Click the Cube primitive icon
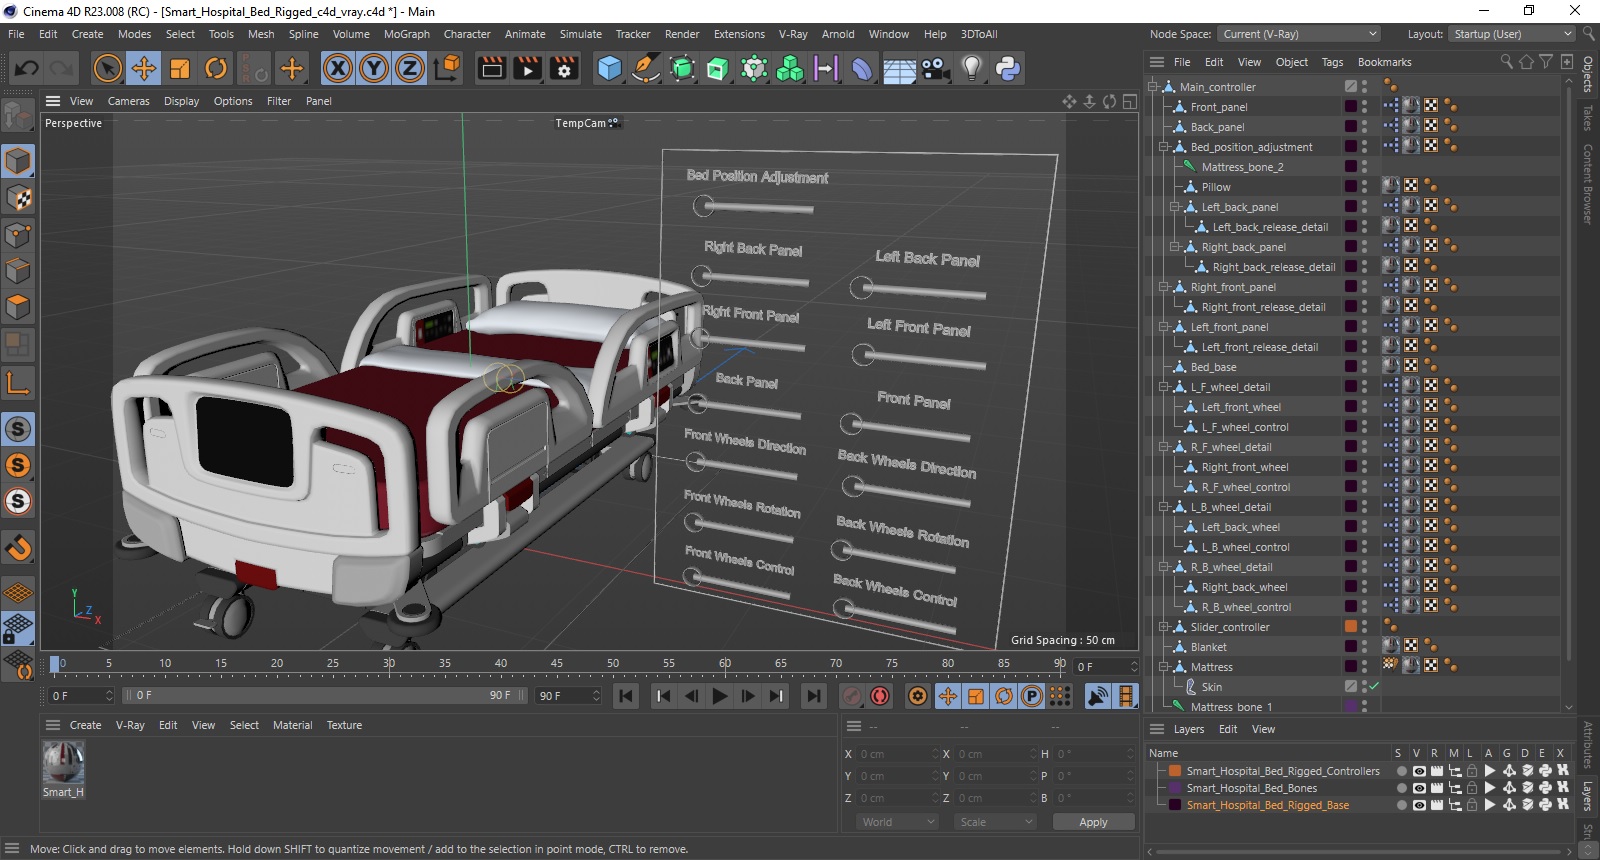Screen dimensions: 1600x860 [609, 68]
